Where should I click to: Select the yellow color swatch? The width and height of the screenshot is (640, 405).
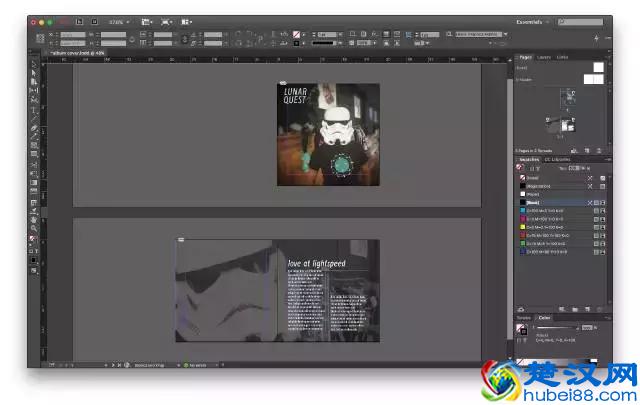(x=522, y=227)
